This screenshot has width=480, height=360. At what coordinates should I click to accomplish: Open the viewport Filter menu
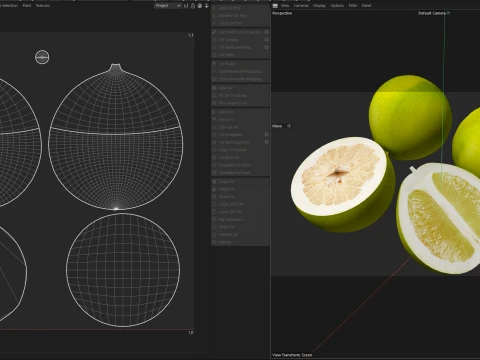click(x=353, y=6)
